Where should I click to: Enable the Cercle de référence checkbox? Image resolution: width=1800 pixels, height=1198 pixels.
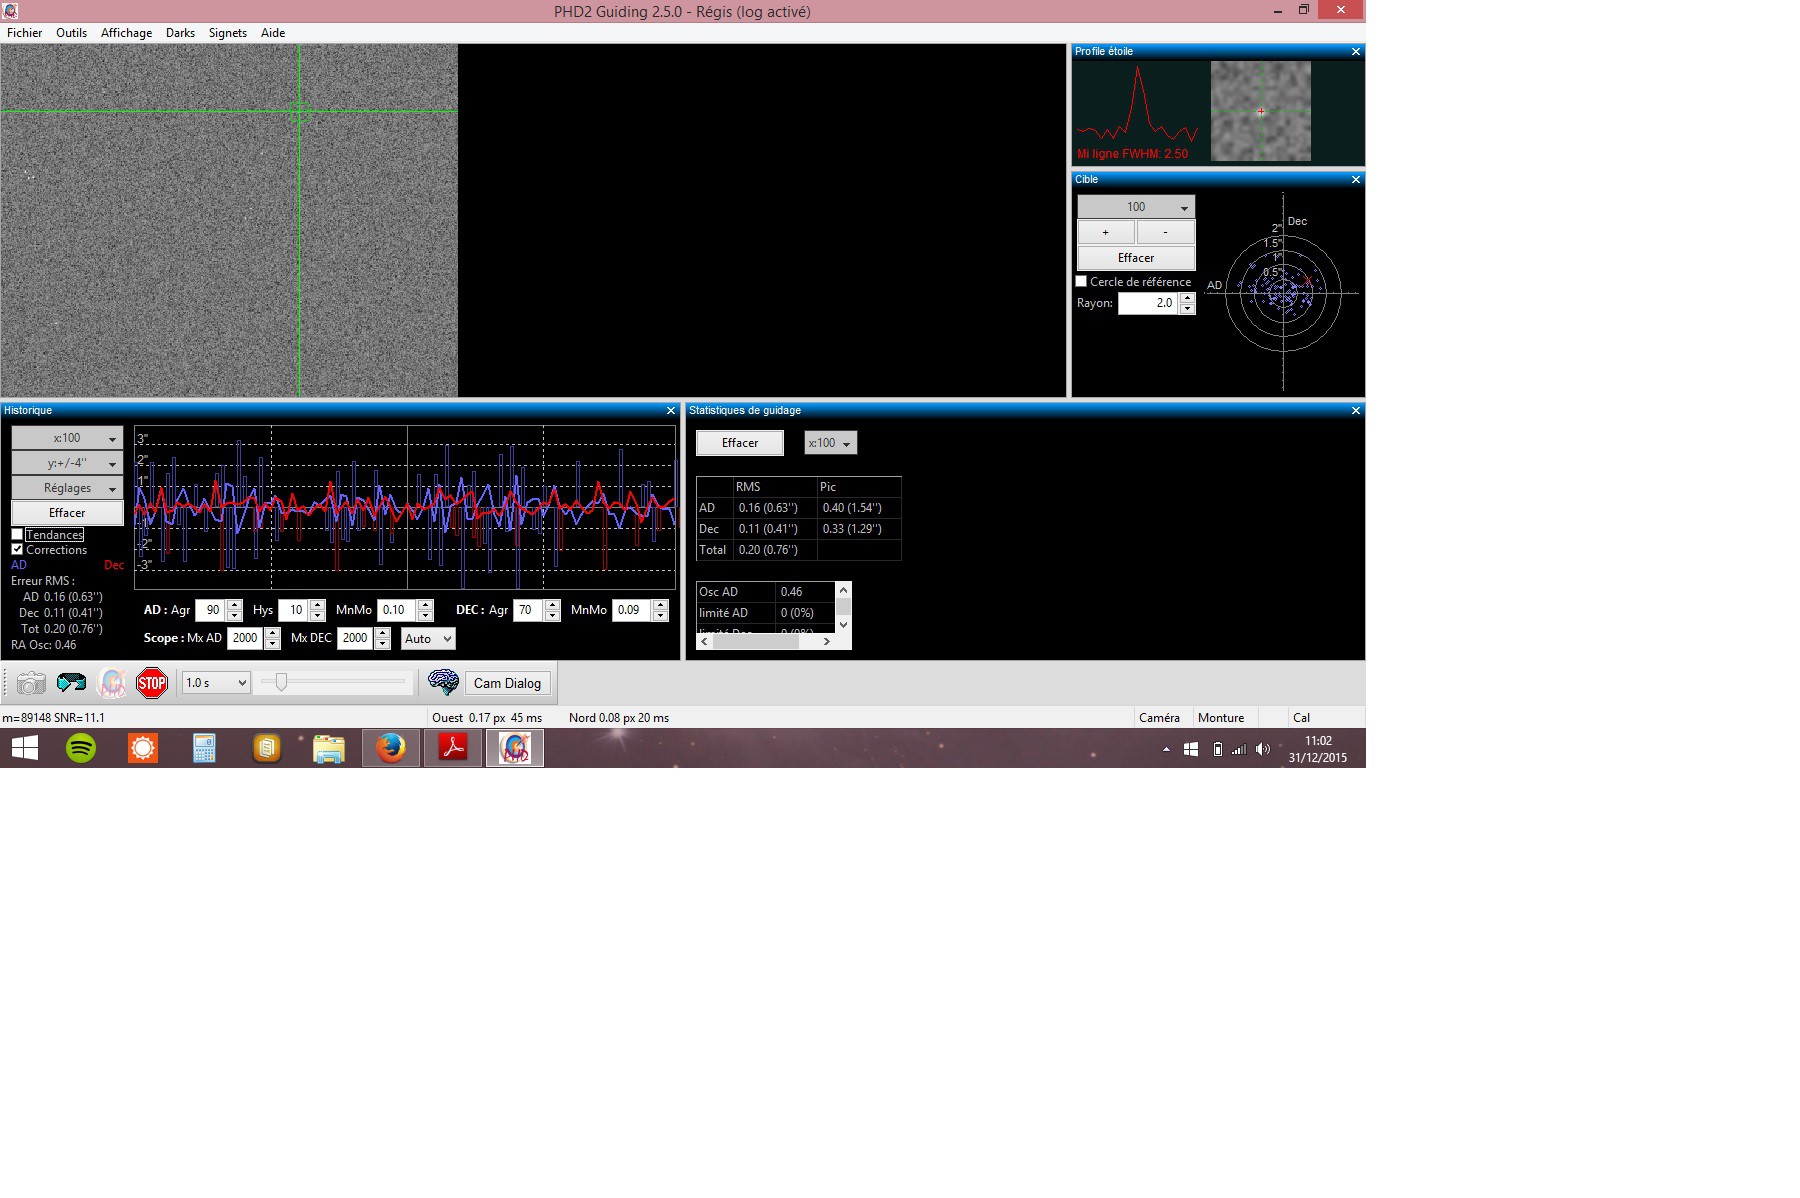(1081, 282)
